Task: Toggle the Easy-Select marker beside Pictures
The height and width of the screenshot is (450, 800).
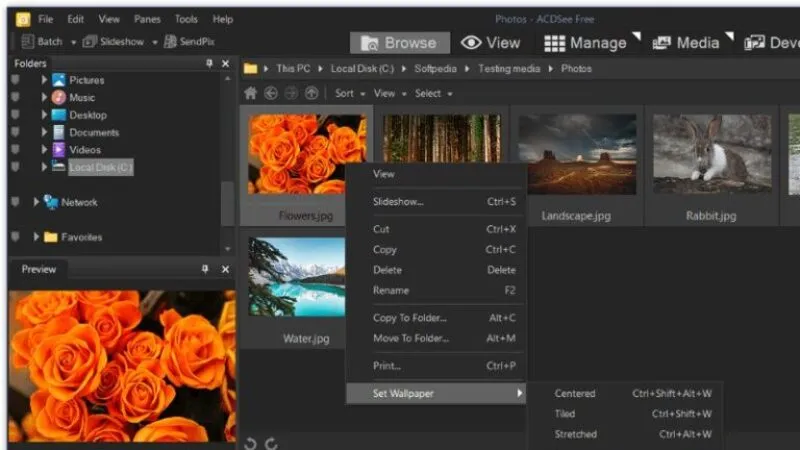Action: pyautogui.click(x=15, y=80)
